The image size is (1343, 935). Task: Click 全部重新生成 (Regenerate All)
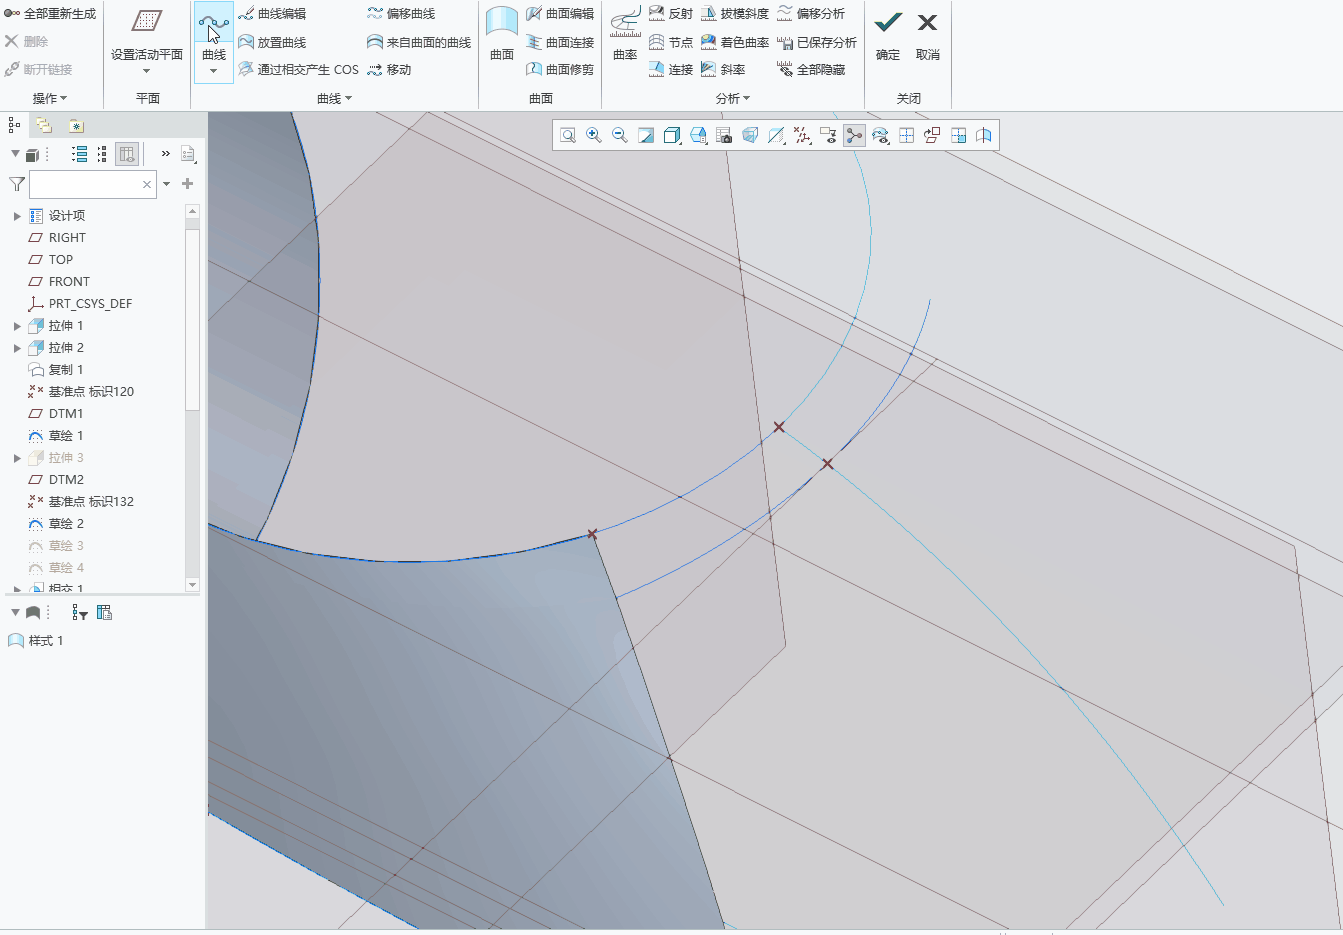point(50,14)
